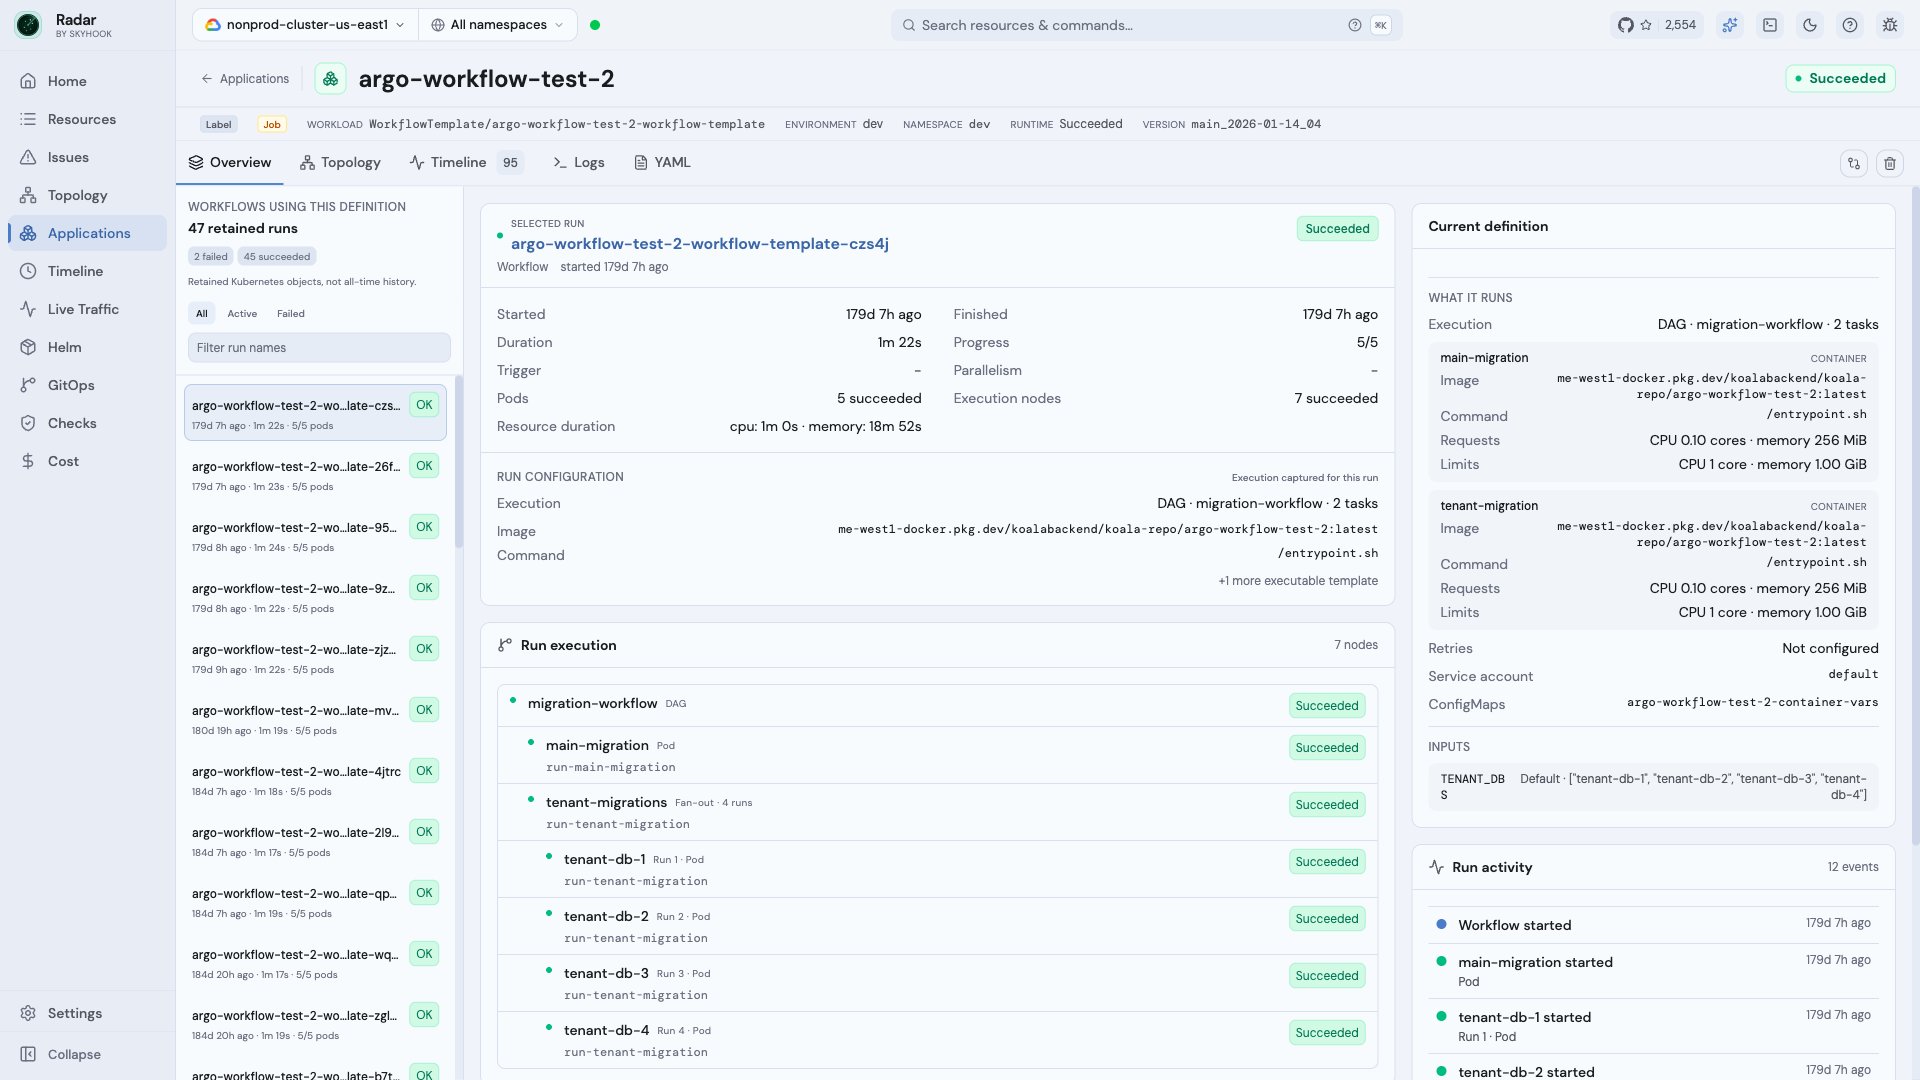This screenshot has width=1920, height=1080.
Task: Click the Workflow started event
Action: coord(1653,925)
